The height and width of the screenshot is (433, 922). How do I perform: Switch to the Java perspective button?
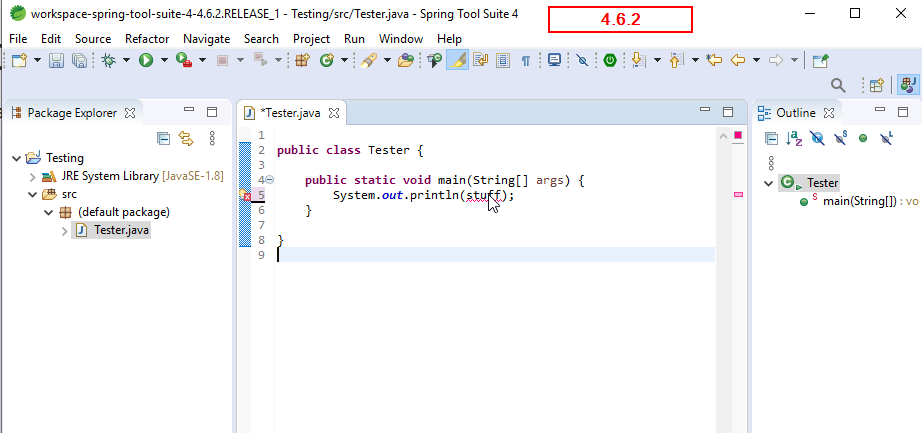pyautogui.click(x=907, y=85)
